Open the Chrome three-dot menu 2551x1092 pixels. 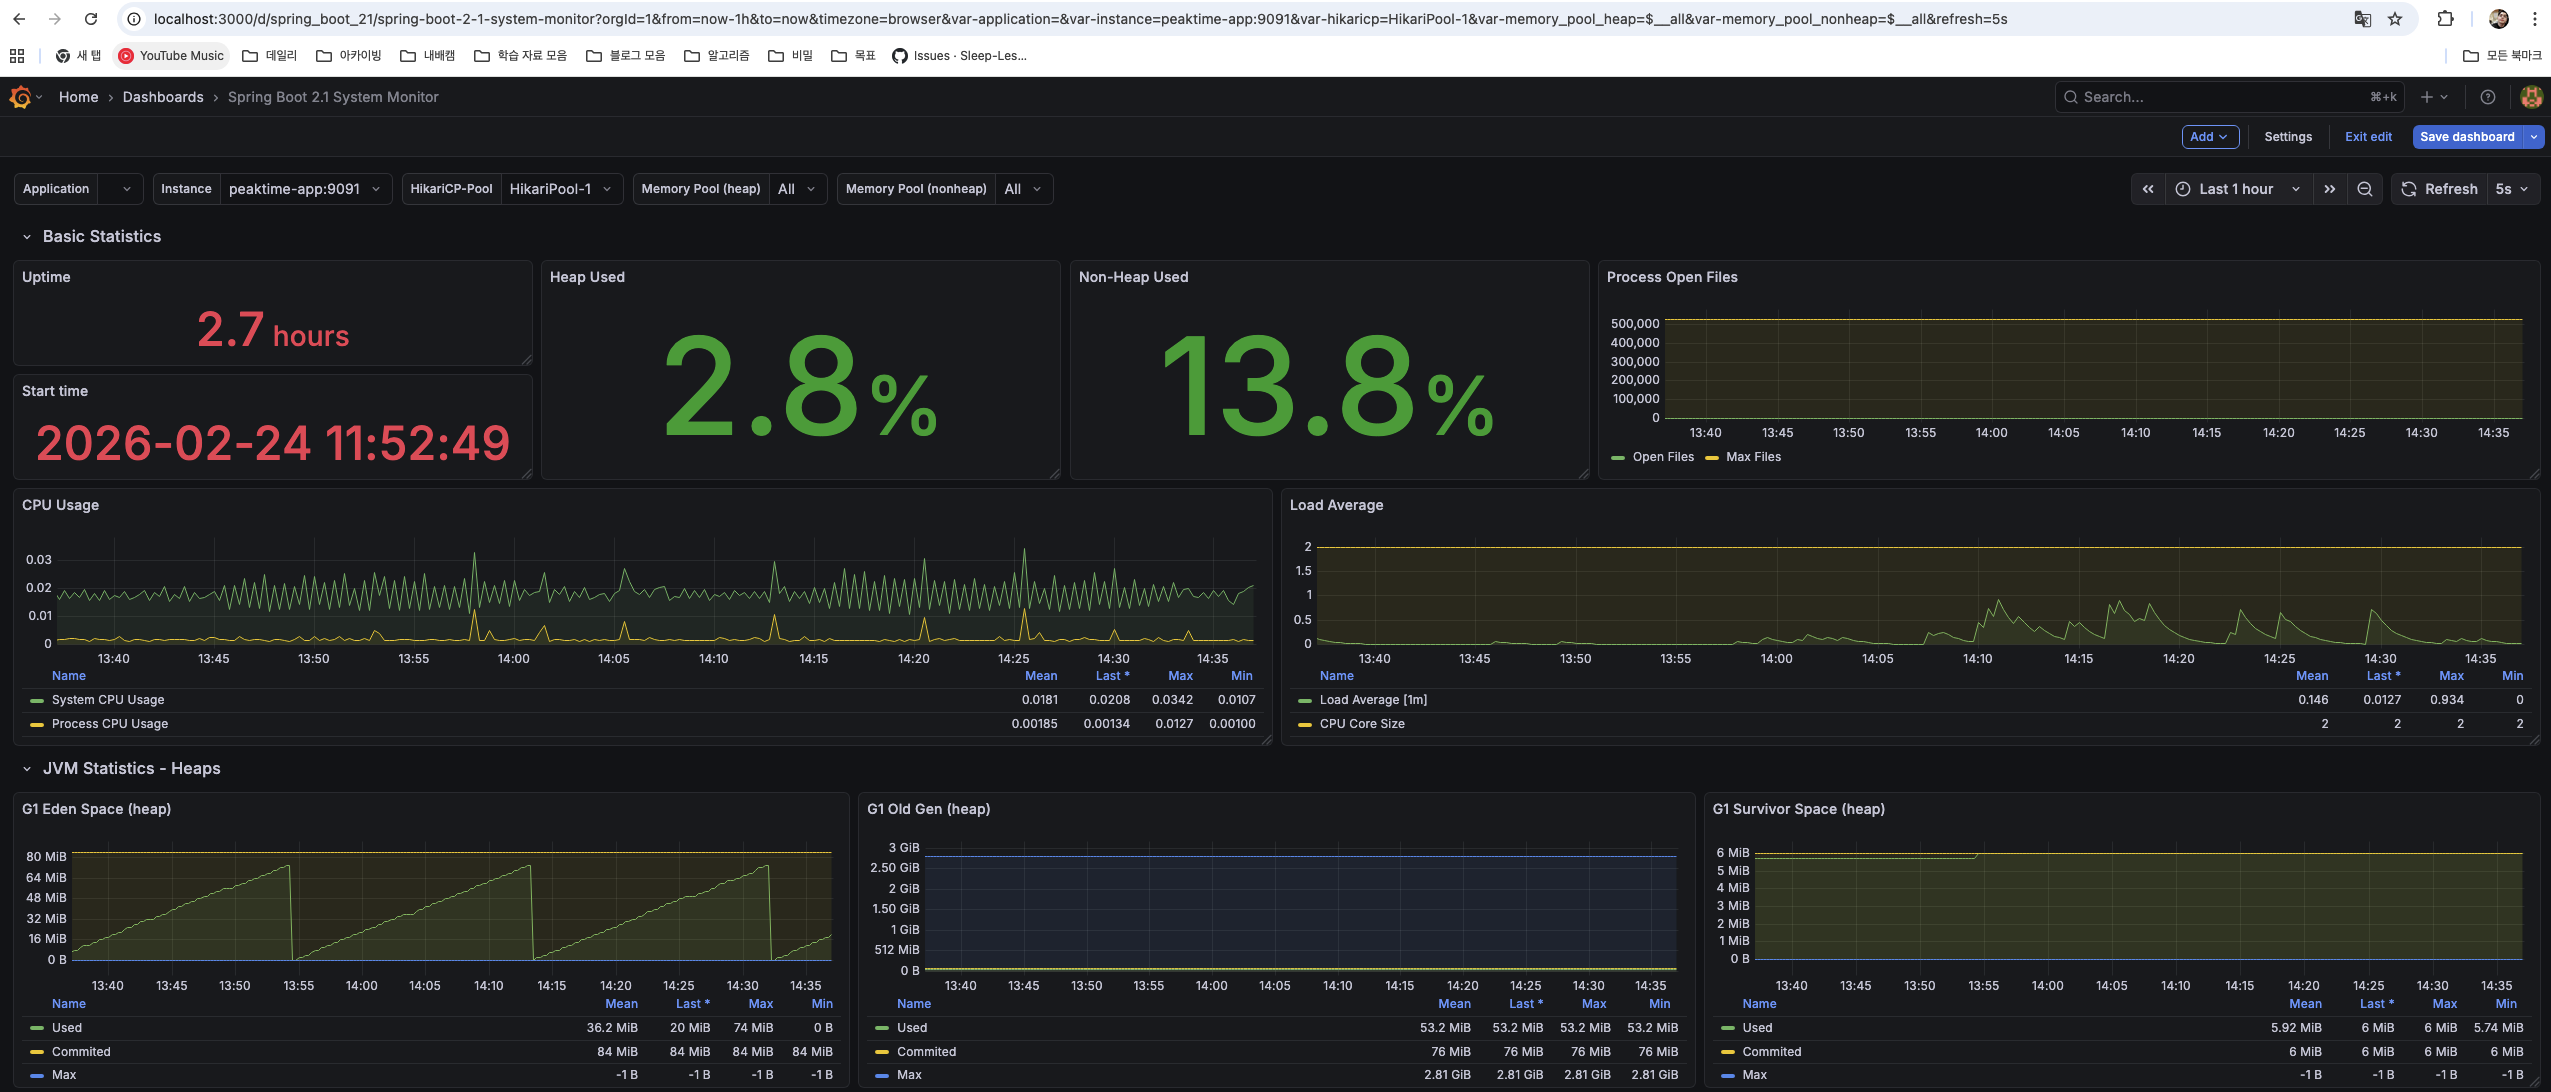click(x=2535, y=19)
